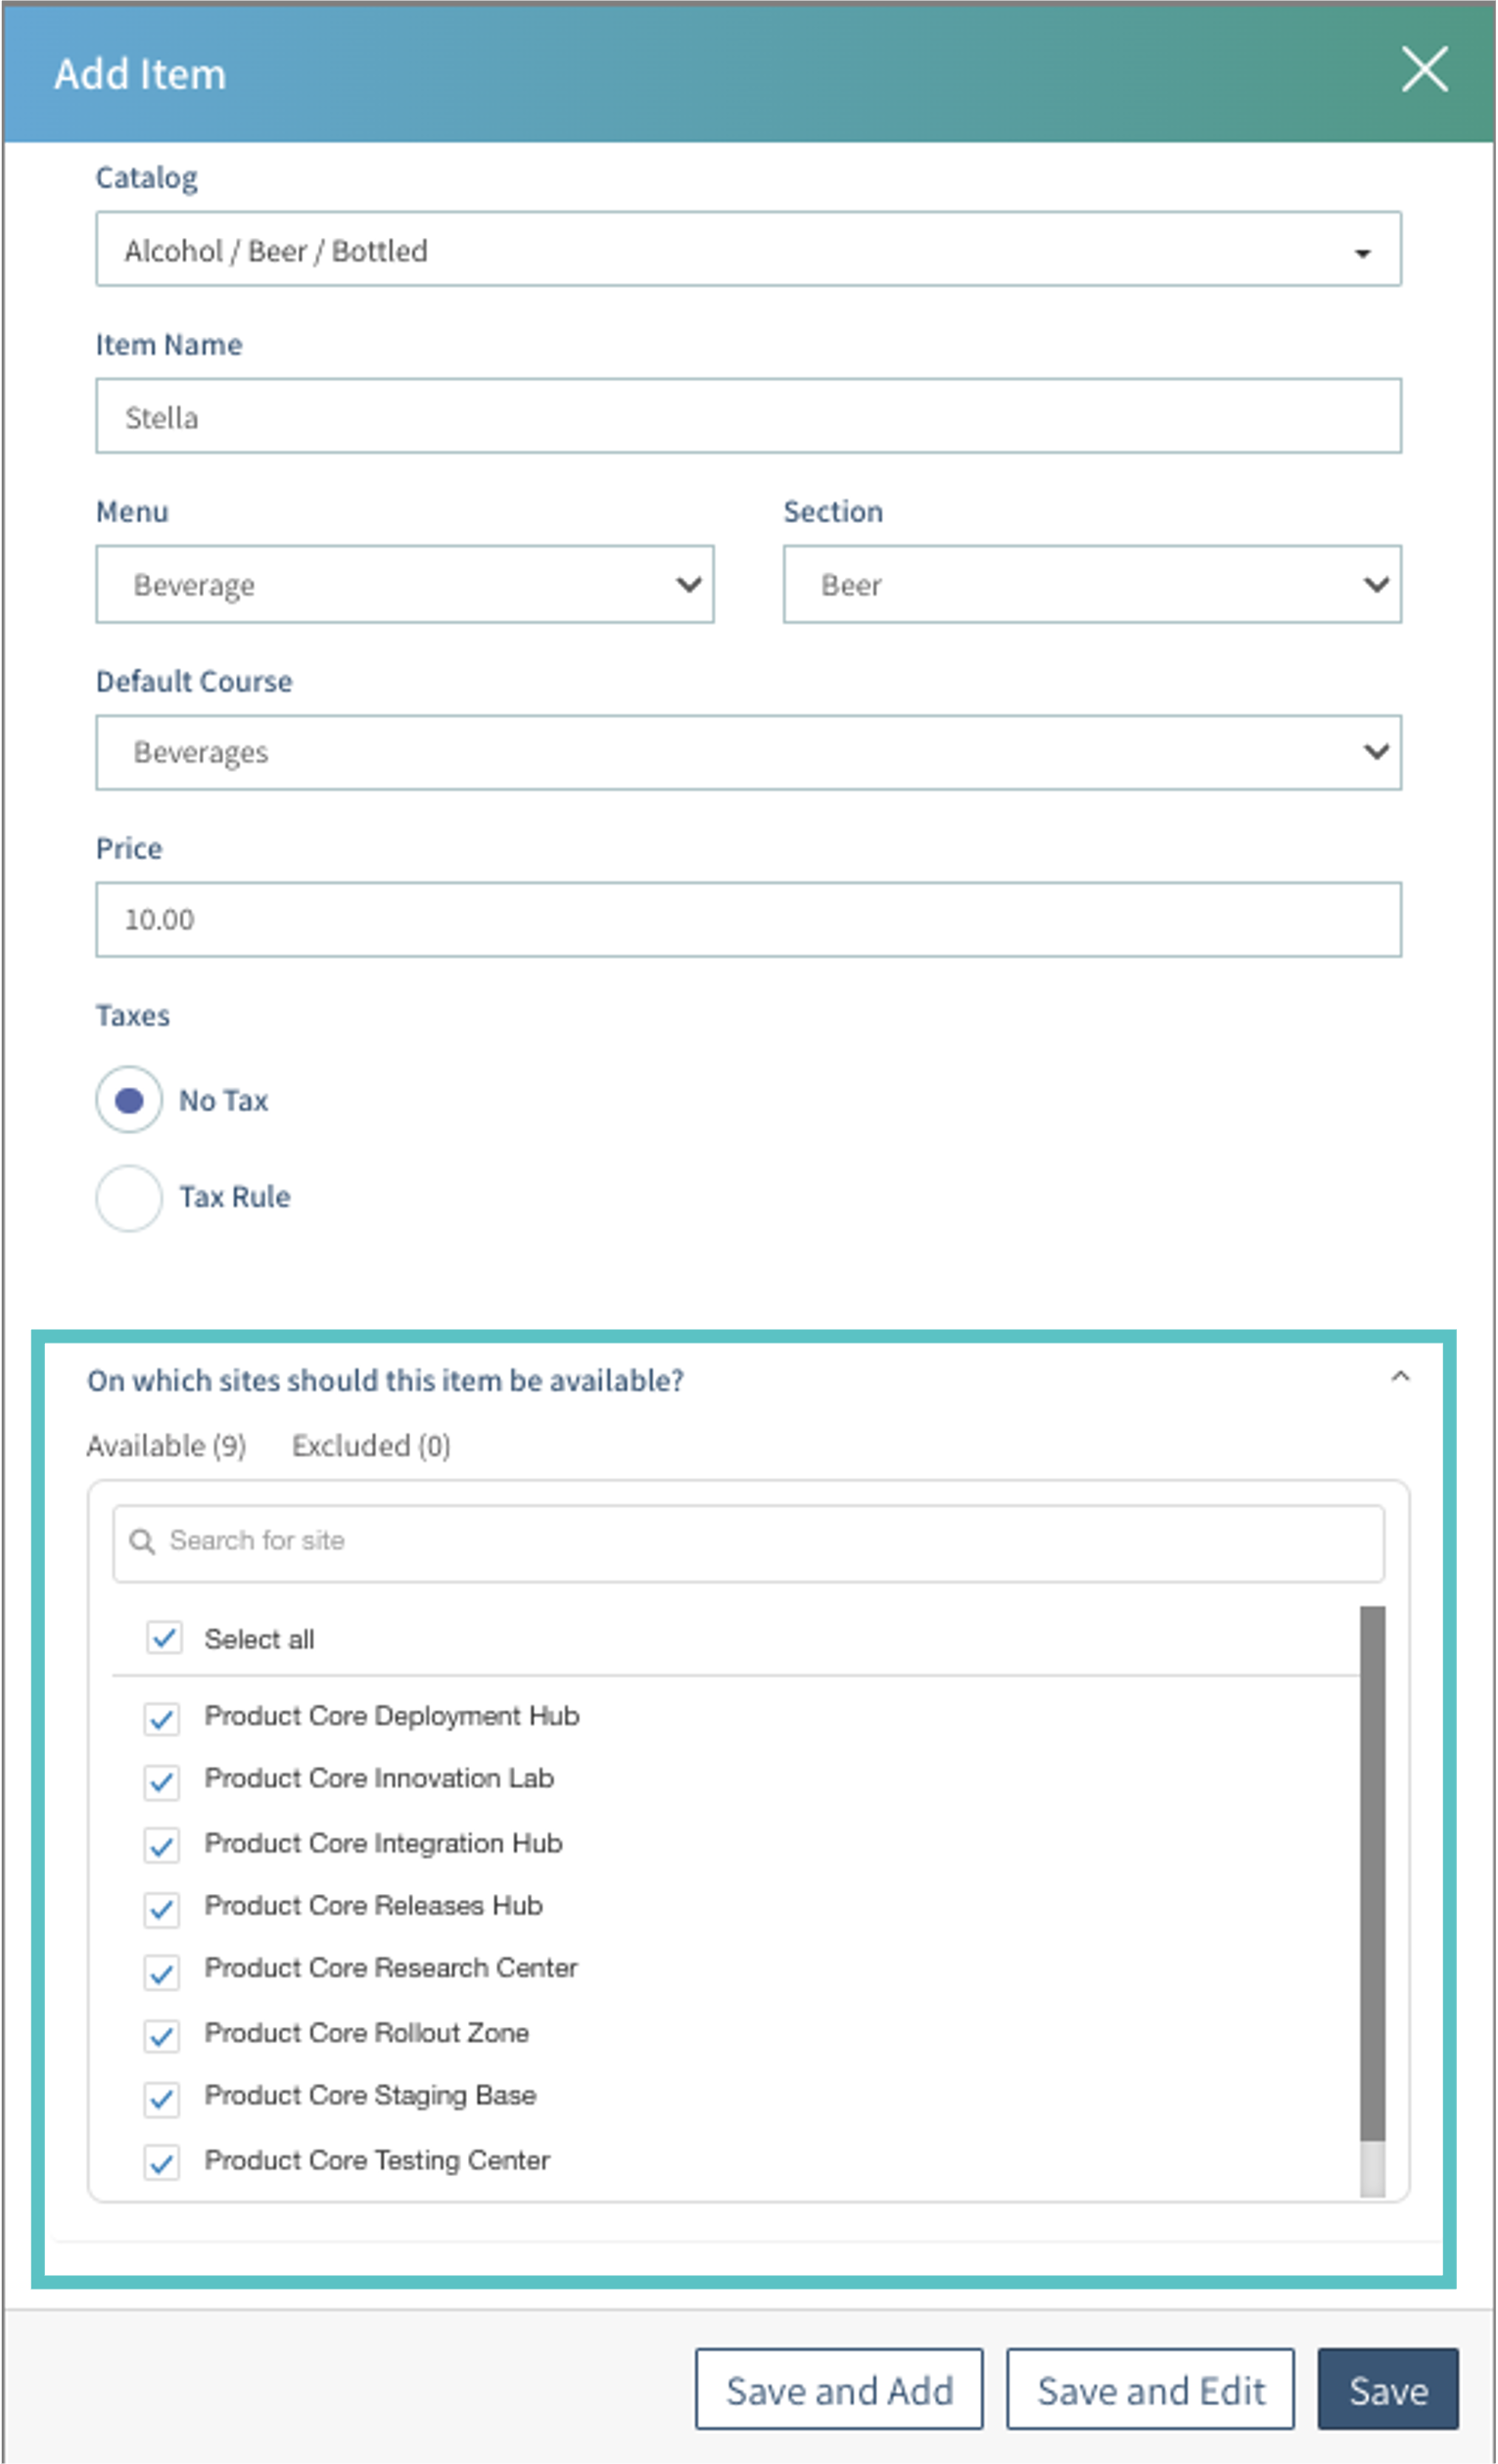Collapse the site availability section
The width and height of the screenshot is (1498, 2464).
(x=1400, y=1377)
